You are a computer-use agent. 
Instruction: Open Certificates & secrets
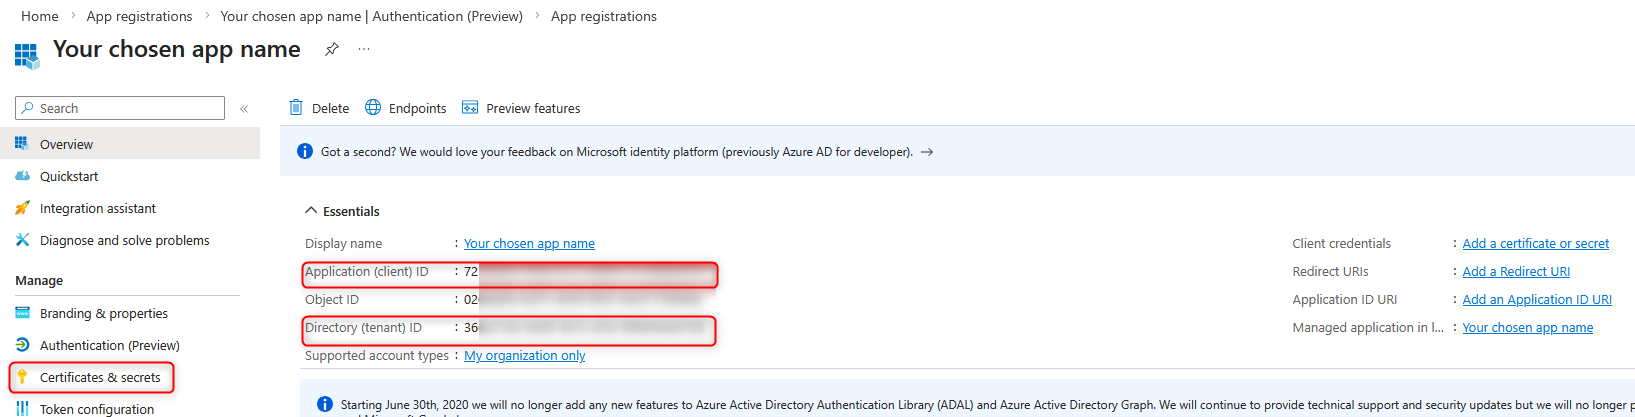tap(99, 377)
